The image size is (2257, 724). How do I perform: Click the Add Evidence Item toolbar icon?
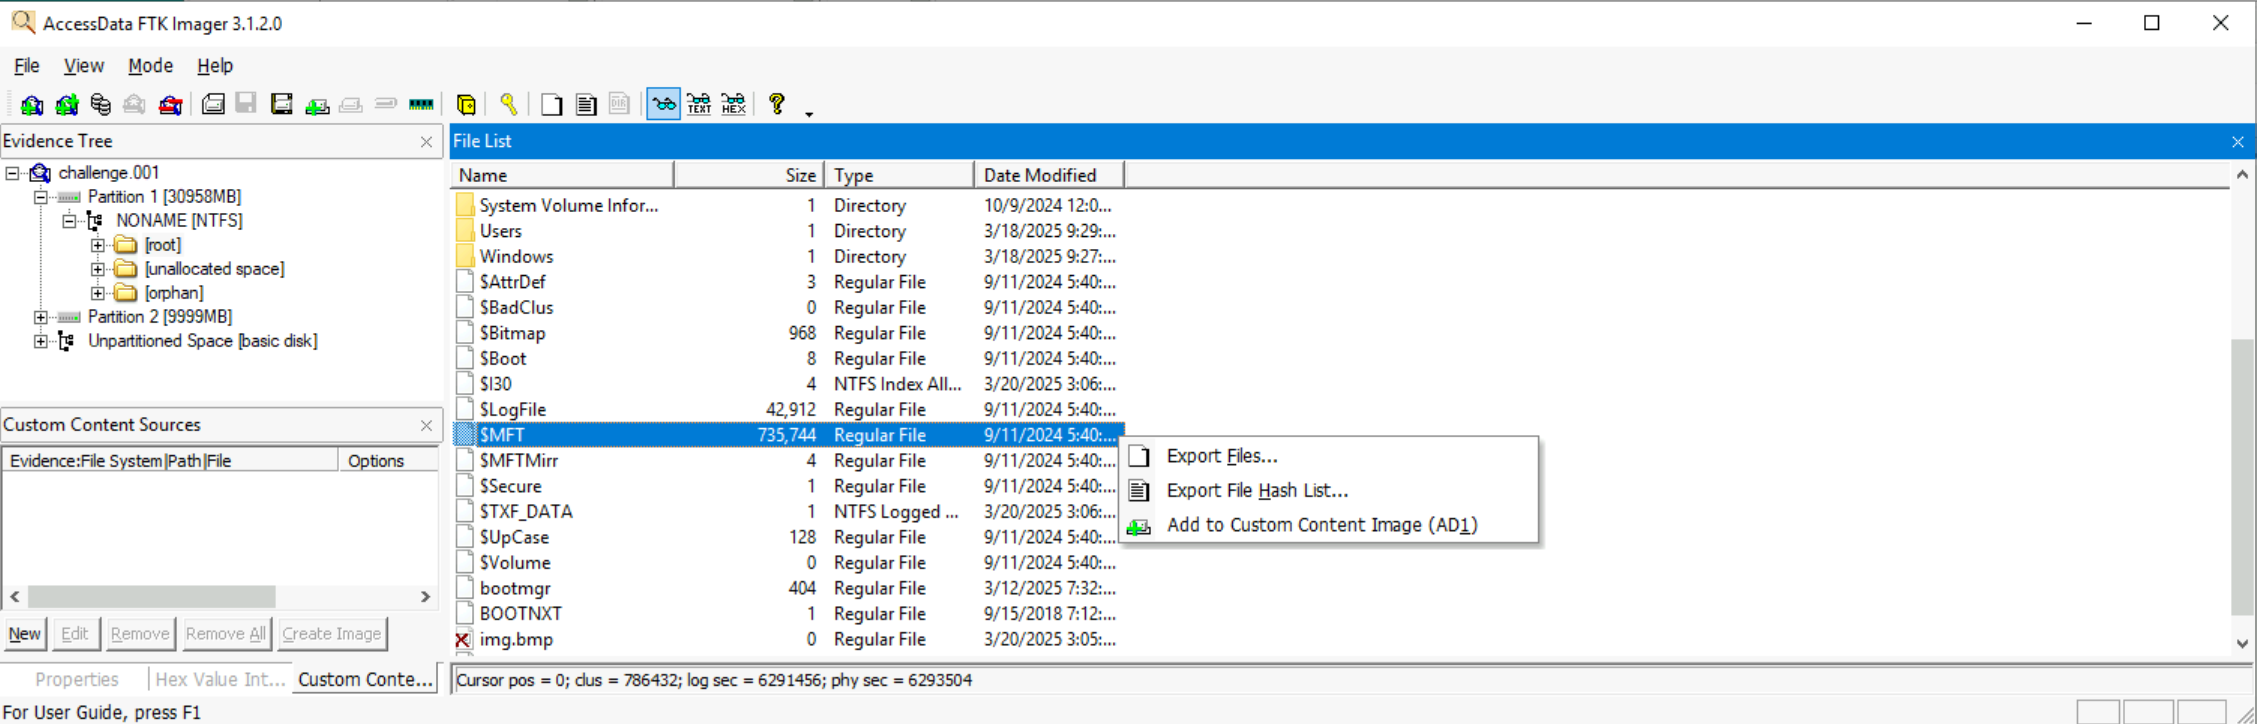[x=32, y=105]
